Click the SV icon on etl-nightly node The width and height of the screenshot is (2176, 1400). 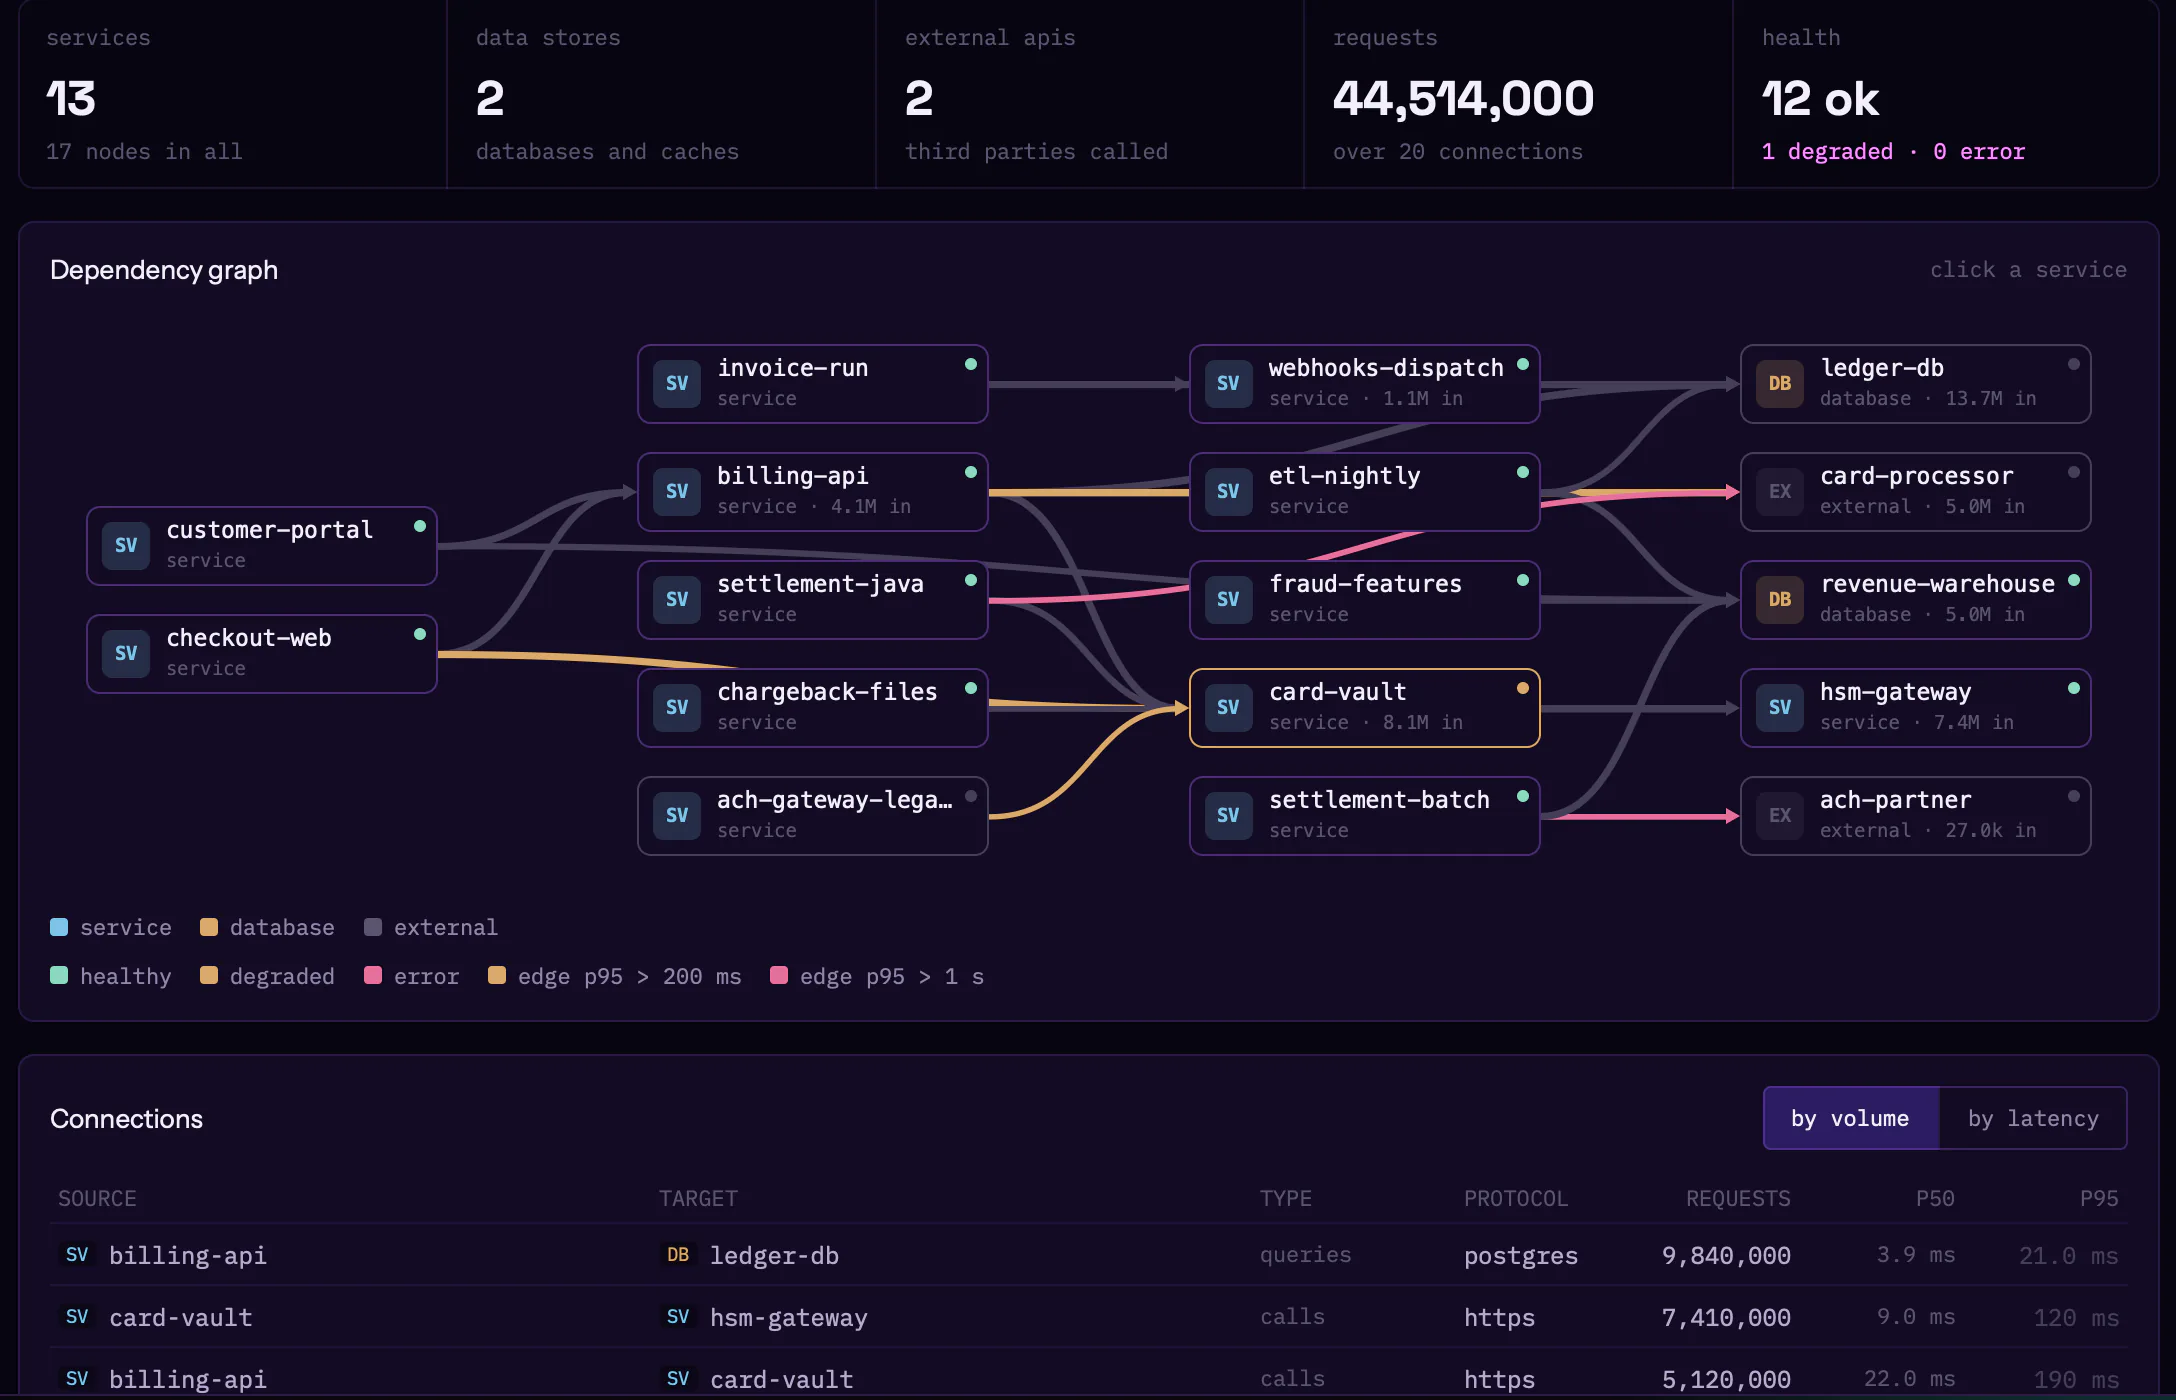(1228, 491)
